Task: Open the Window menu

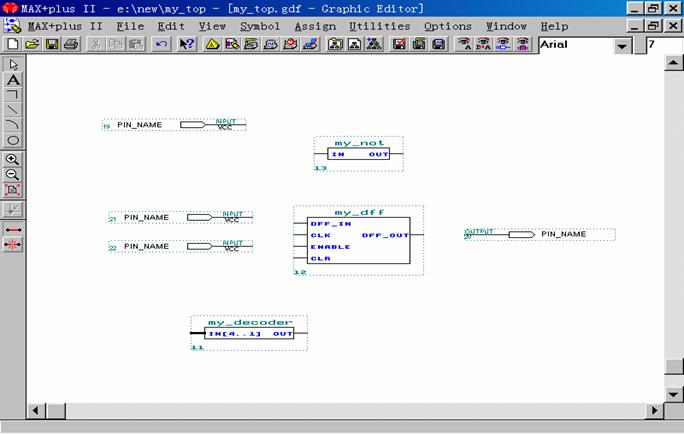Action: tap(506, 26)
